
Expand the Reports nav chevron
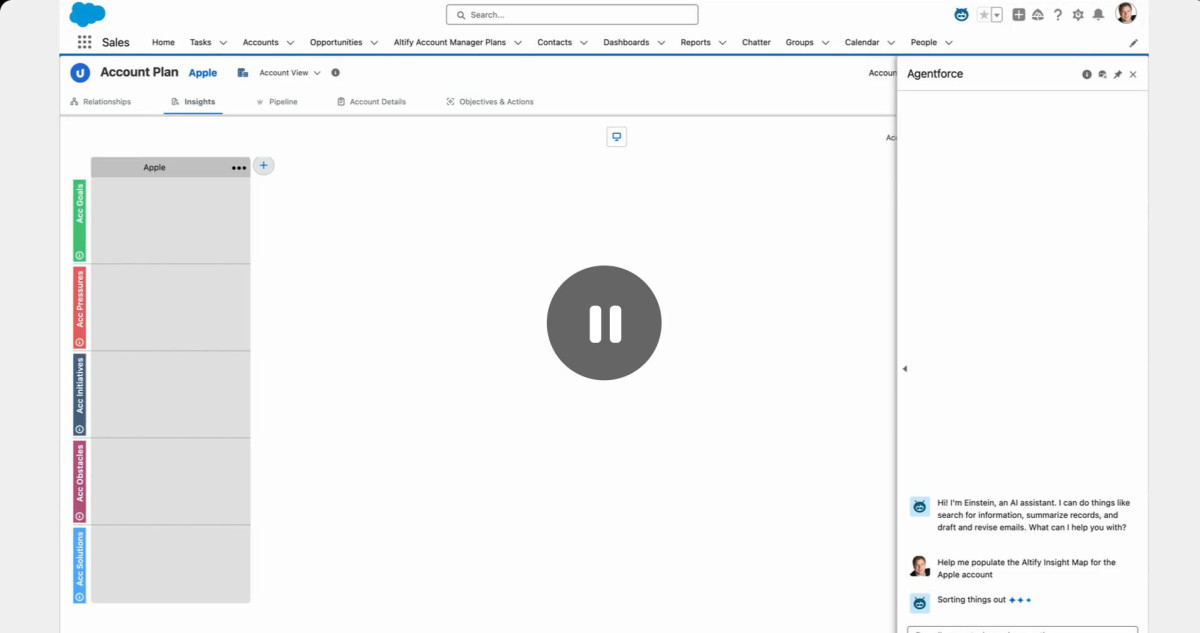(722, 43)
